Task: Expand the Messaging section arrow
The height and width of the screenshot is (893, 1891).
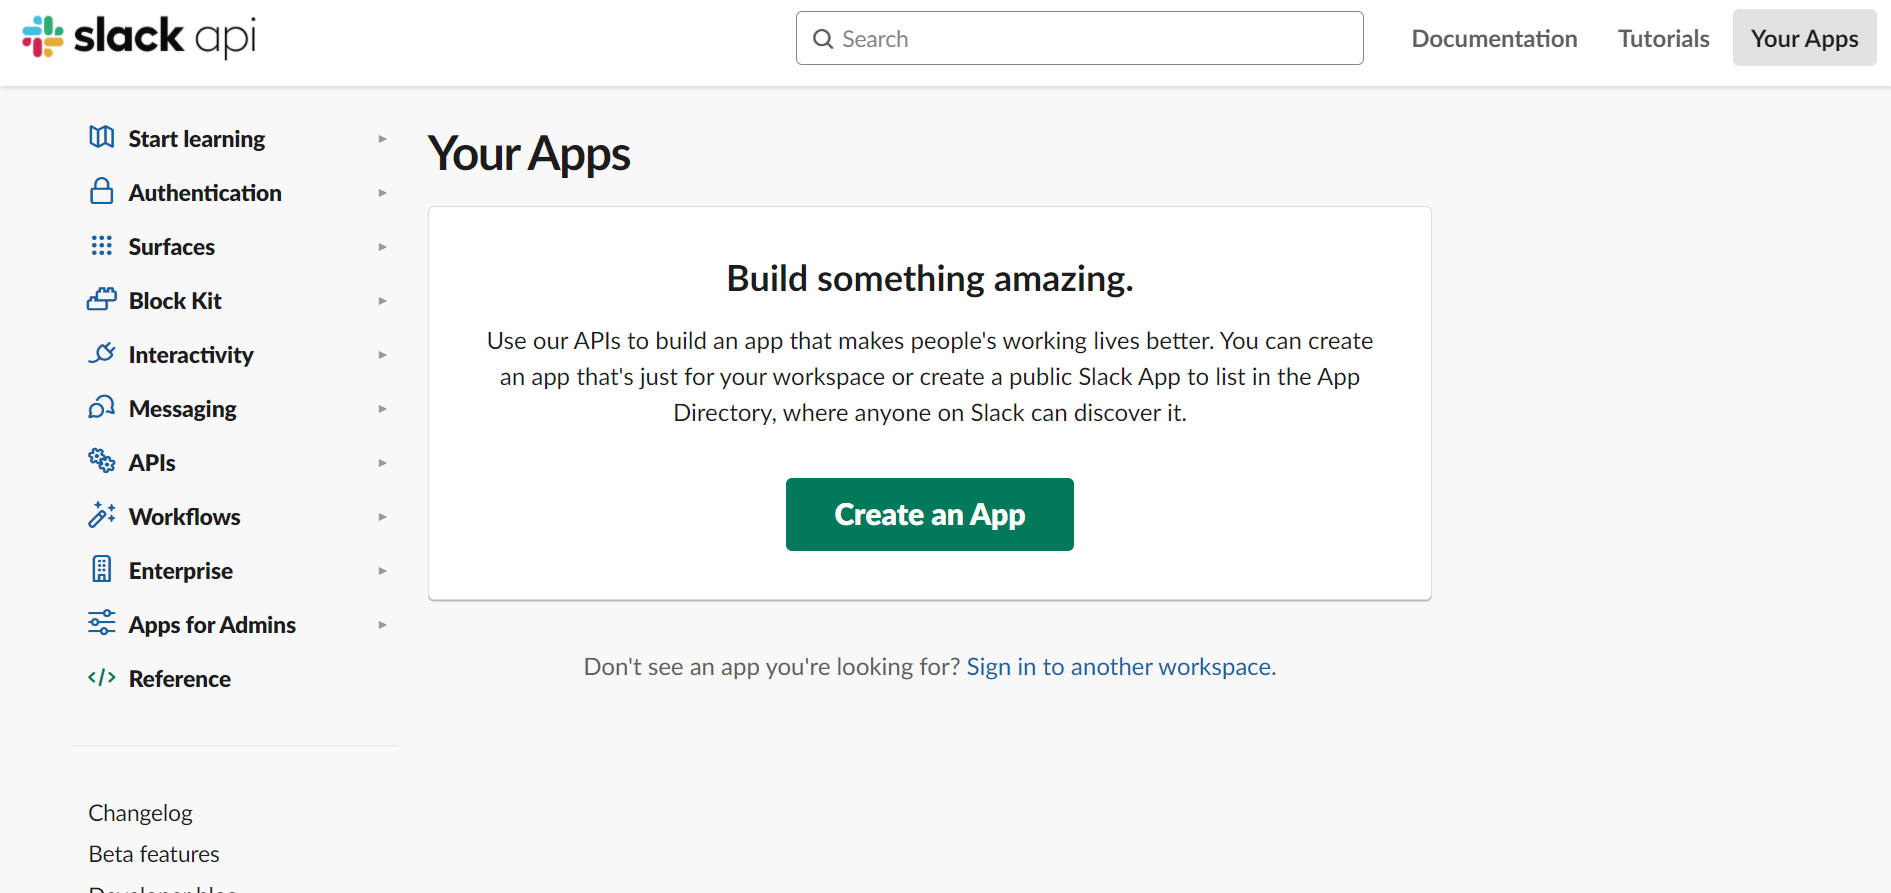Action: (382, 409)
